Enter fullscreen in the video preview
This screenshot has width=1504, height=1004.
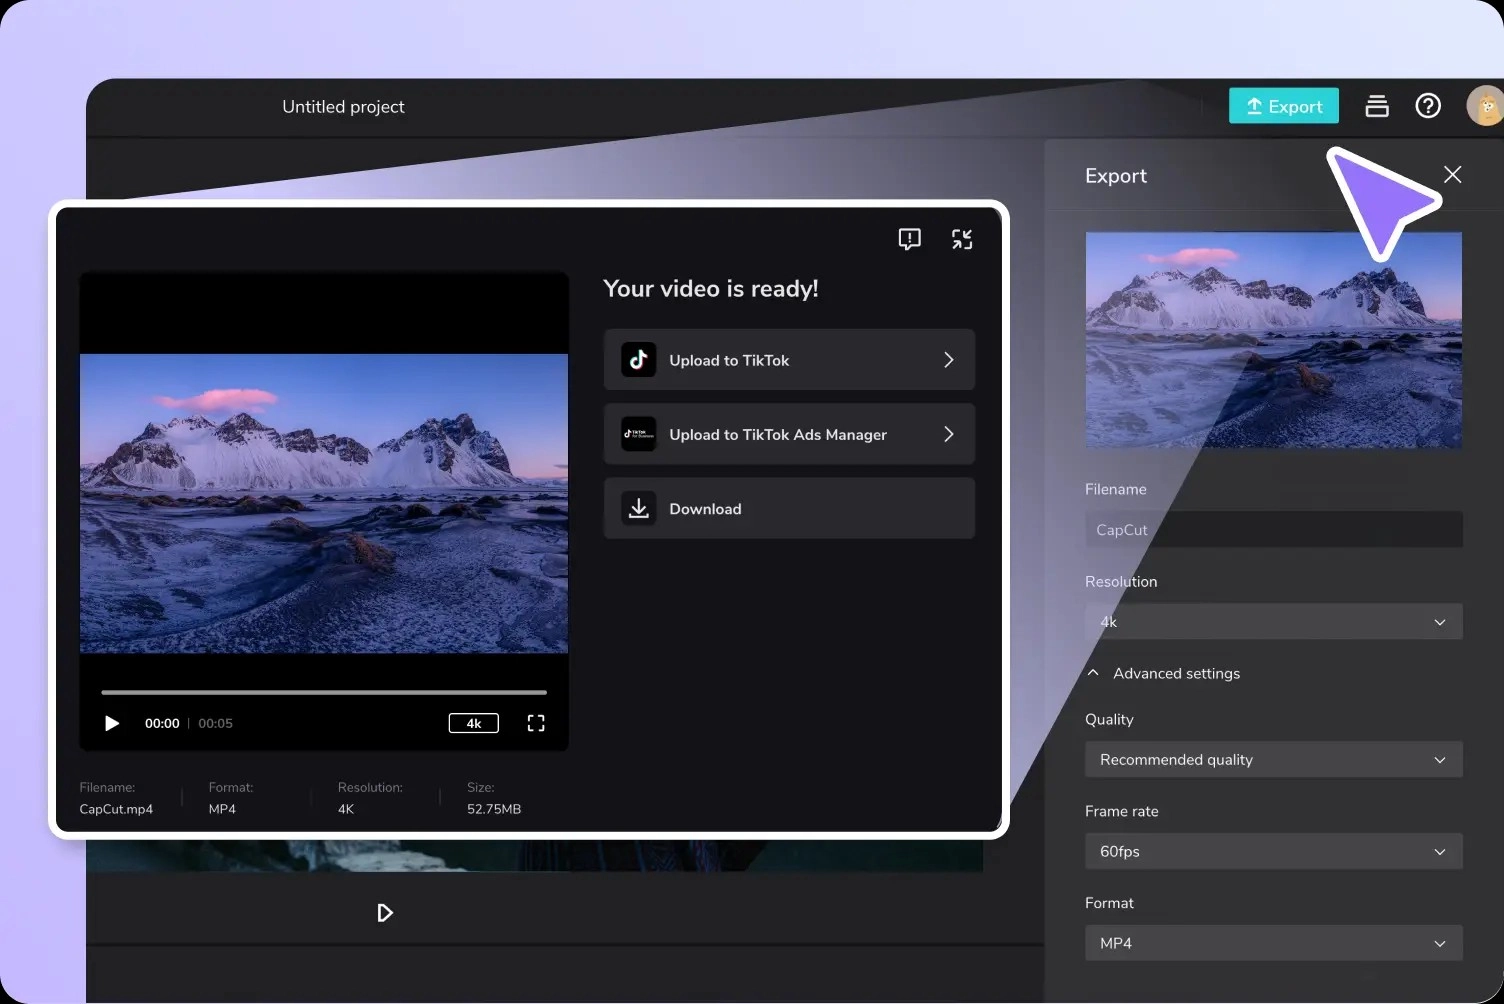[x=536, y=723]
